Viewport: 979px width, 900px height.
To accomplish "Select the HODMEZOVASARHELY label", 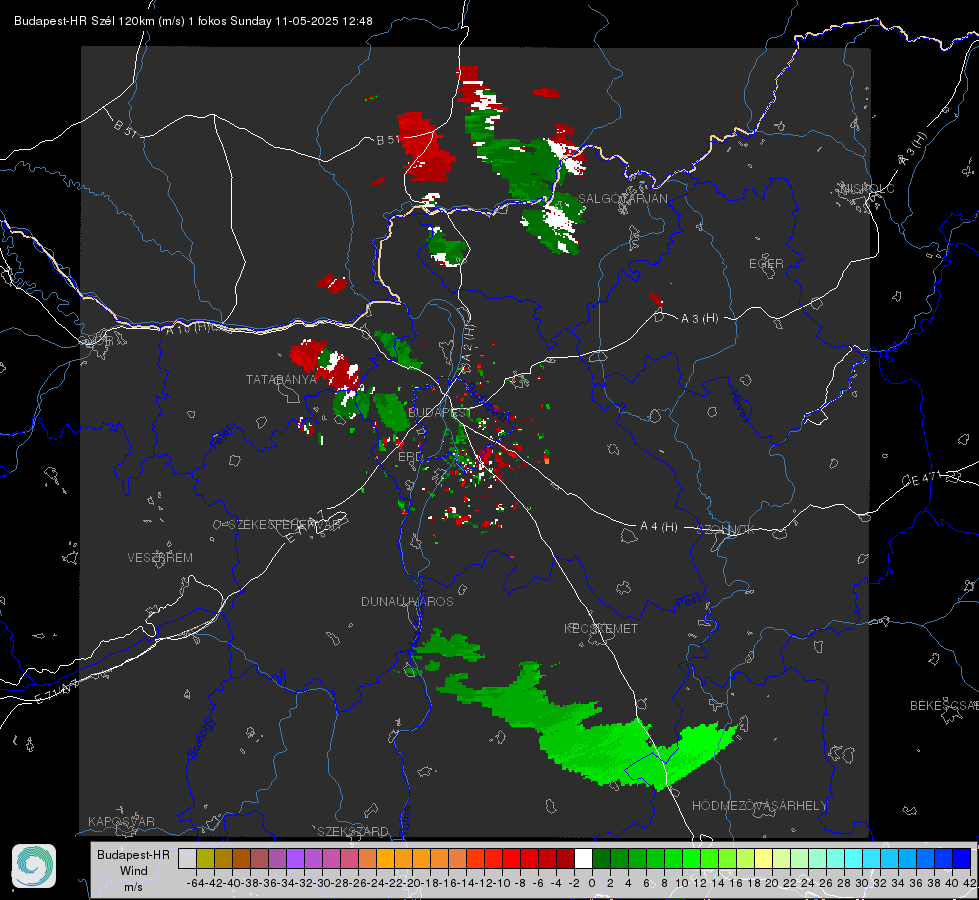I will 759,806.
